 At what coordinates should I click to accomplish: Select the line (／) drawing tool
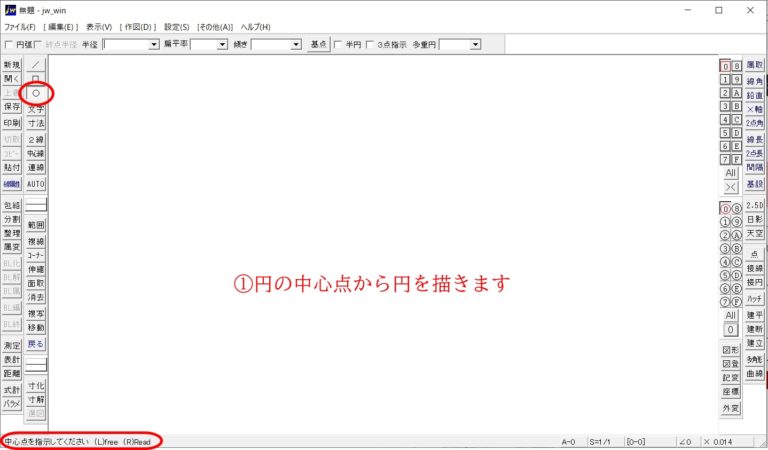[x=36, y=65]
